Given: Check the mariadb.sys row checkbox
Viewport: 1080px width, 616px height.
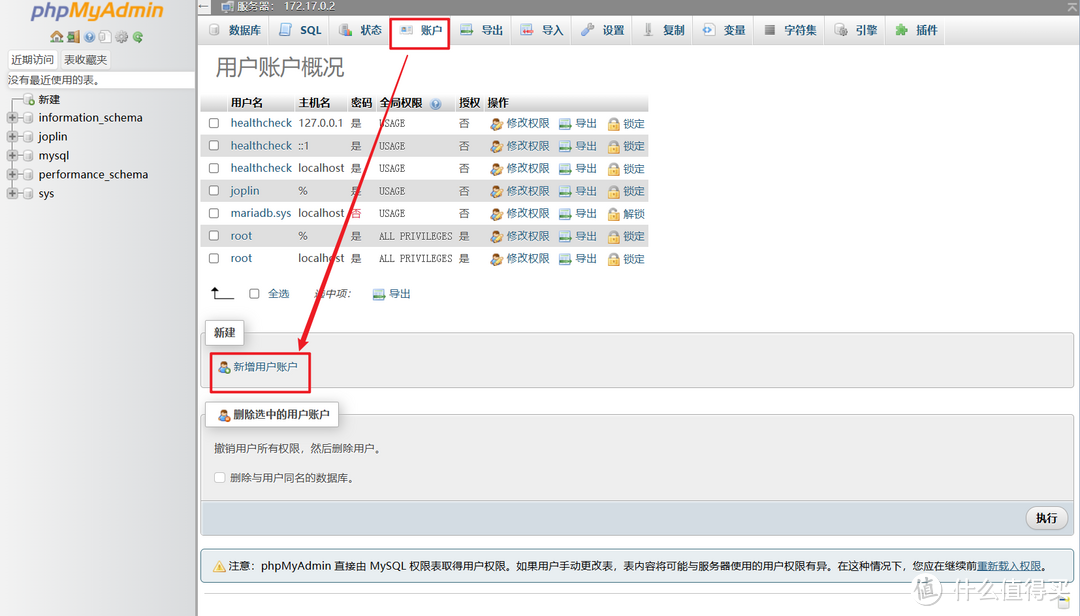Looking at the screenshot, I should (x=214, y=214).
